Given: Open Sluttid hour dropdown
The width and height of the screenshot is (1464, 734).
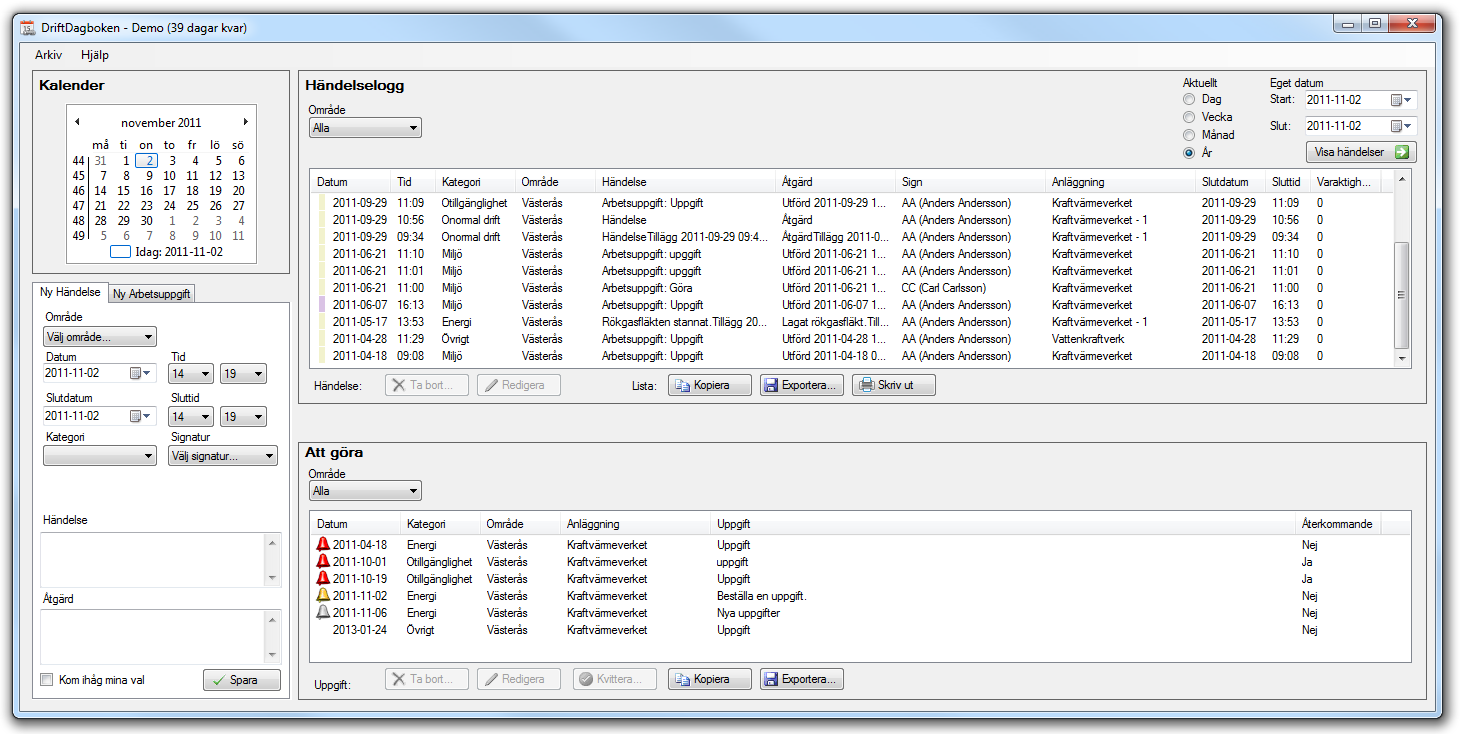Looking at the screenshot, I should pyautogui.click(x=191, y=416).
